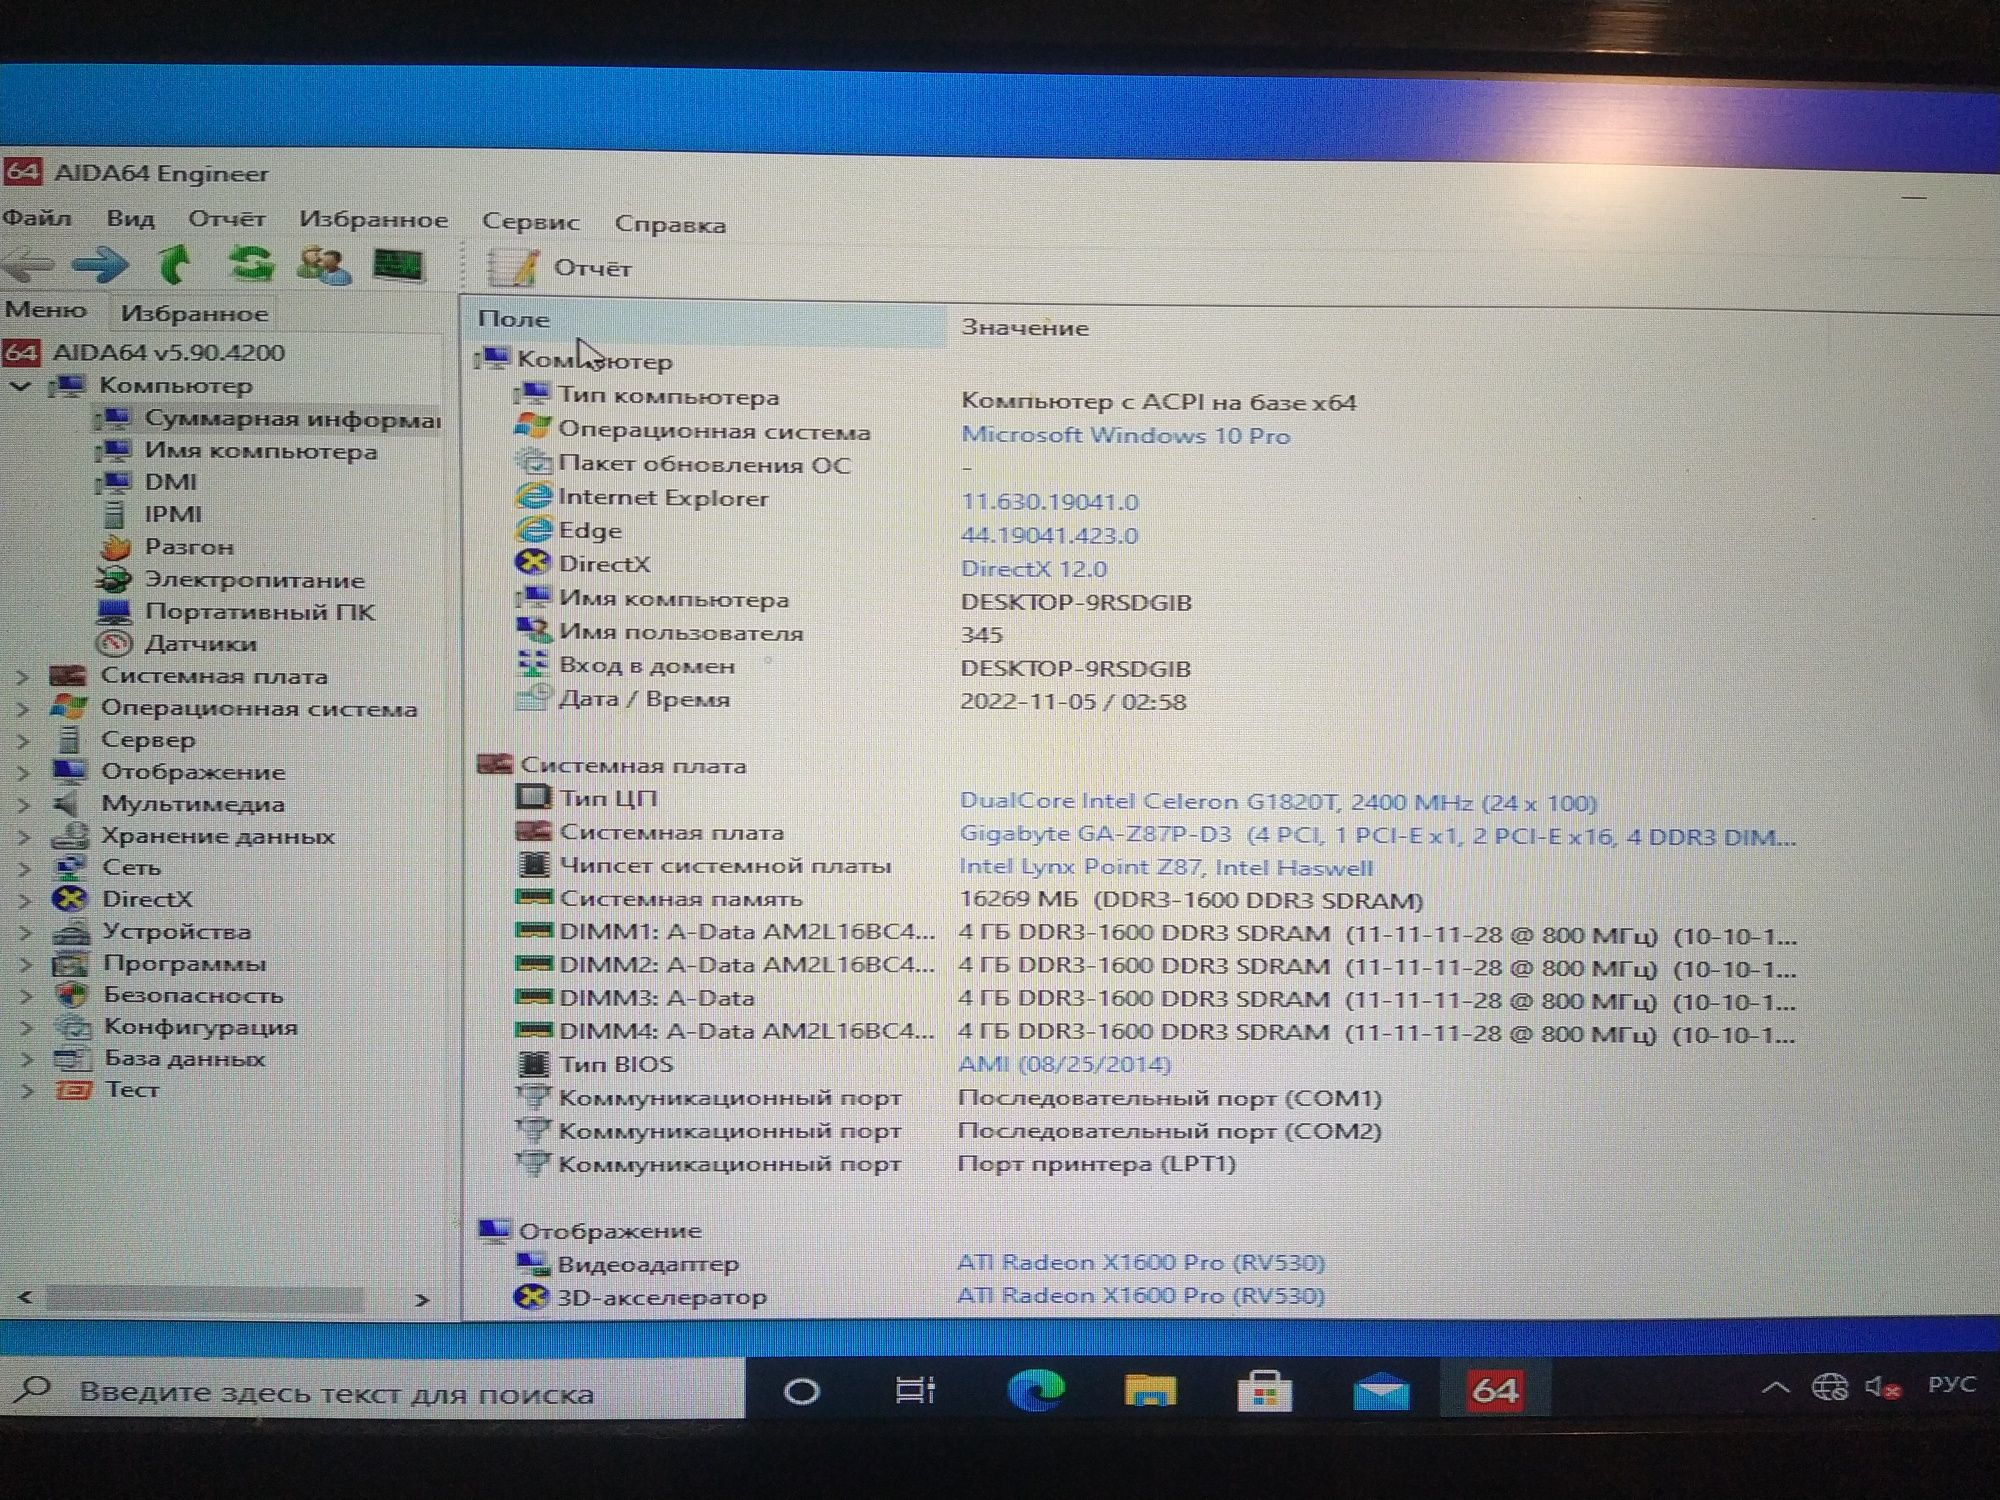
Task: Open Microsoft Edge from the taskbar
Action: (x=1035, y=1390)
